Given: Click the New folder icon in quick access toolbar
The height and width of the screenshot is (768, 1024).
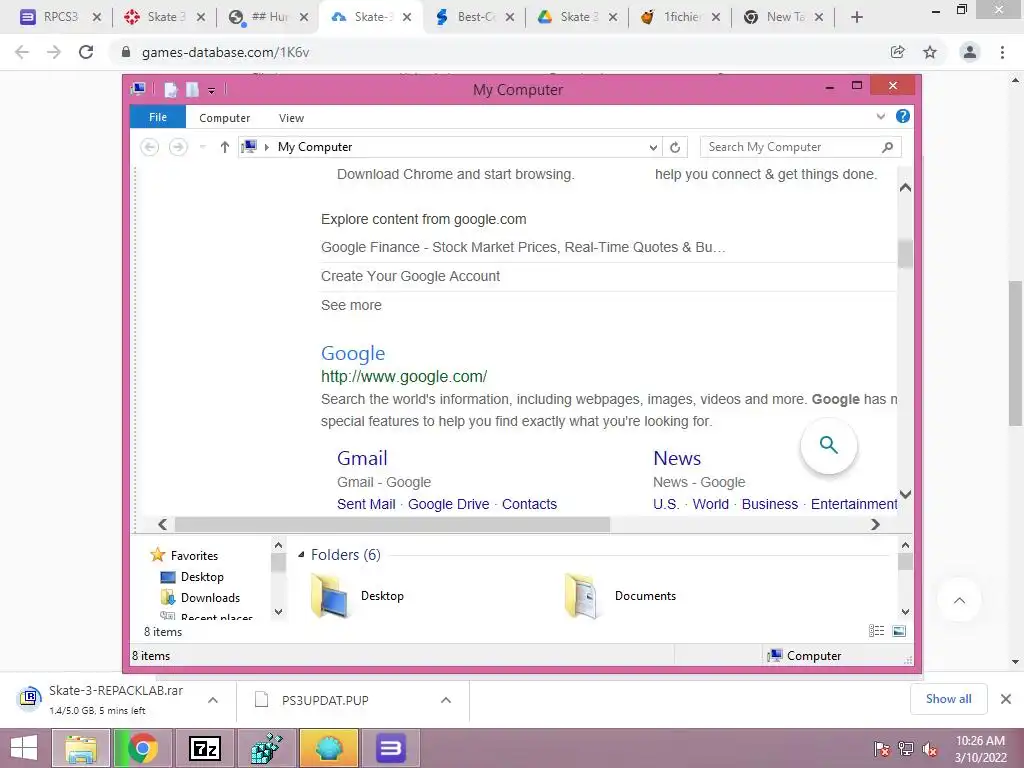Looking at the screenshot, I should click(x=193, y=89).
